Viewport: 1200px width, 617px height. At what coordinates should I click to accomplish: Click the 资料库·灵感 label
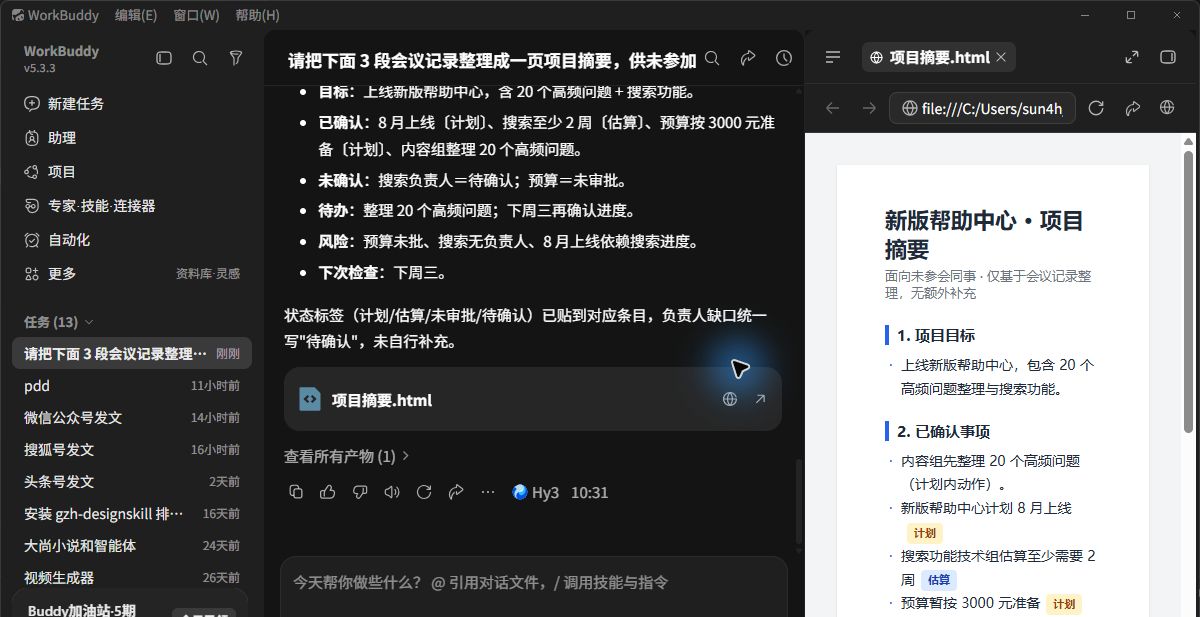208,273
